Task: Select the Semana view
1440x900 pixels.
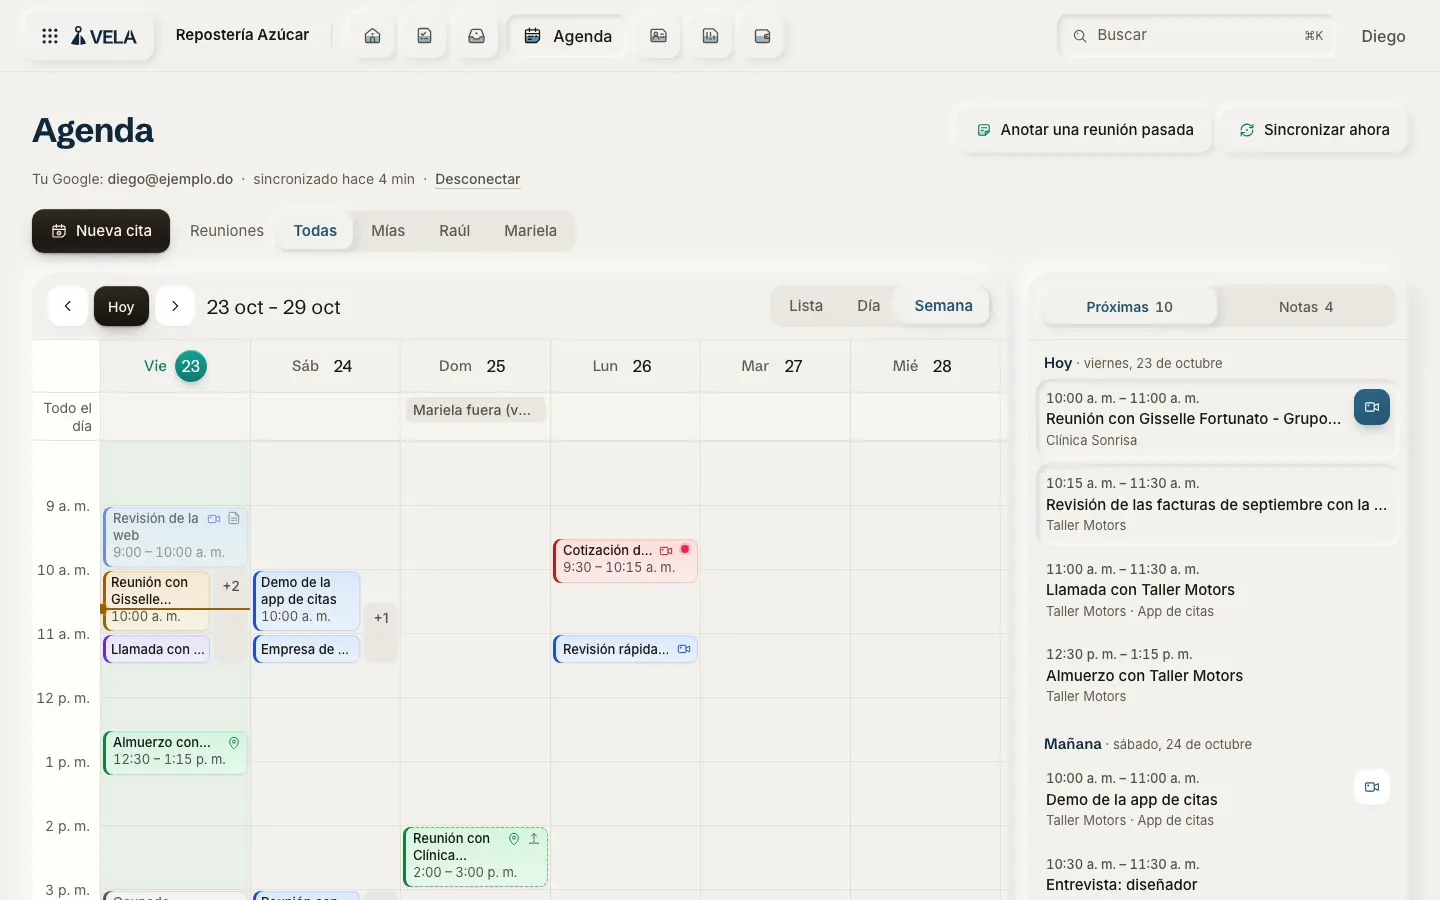Action: coord(943,306)
